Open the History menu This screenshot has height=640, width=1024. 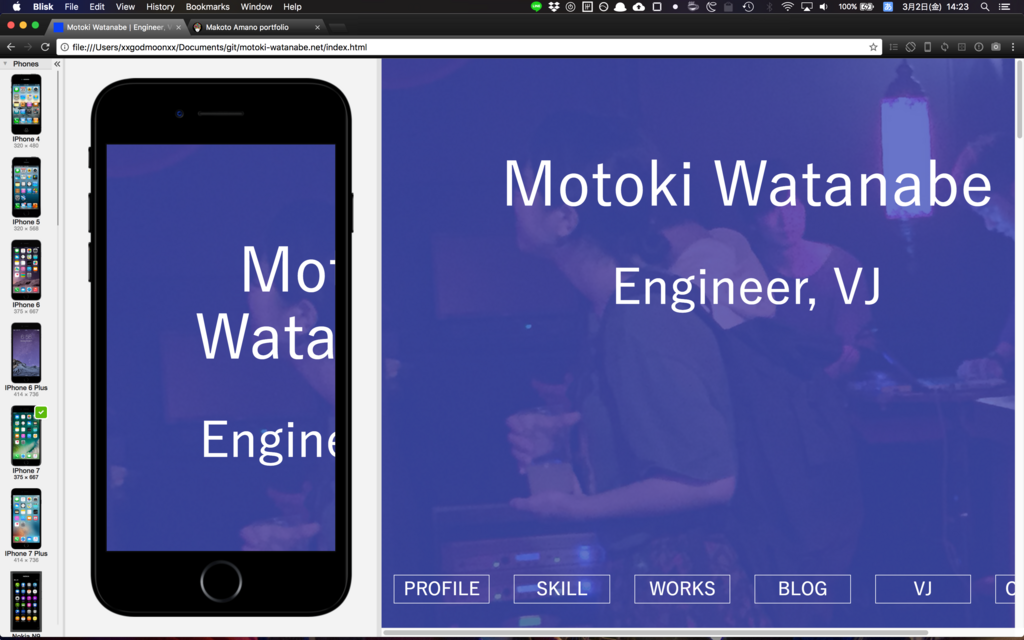[160, 7]
